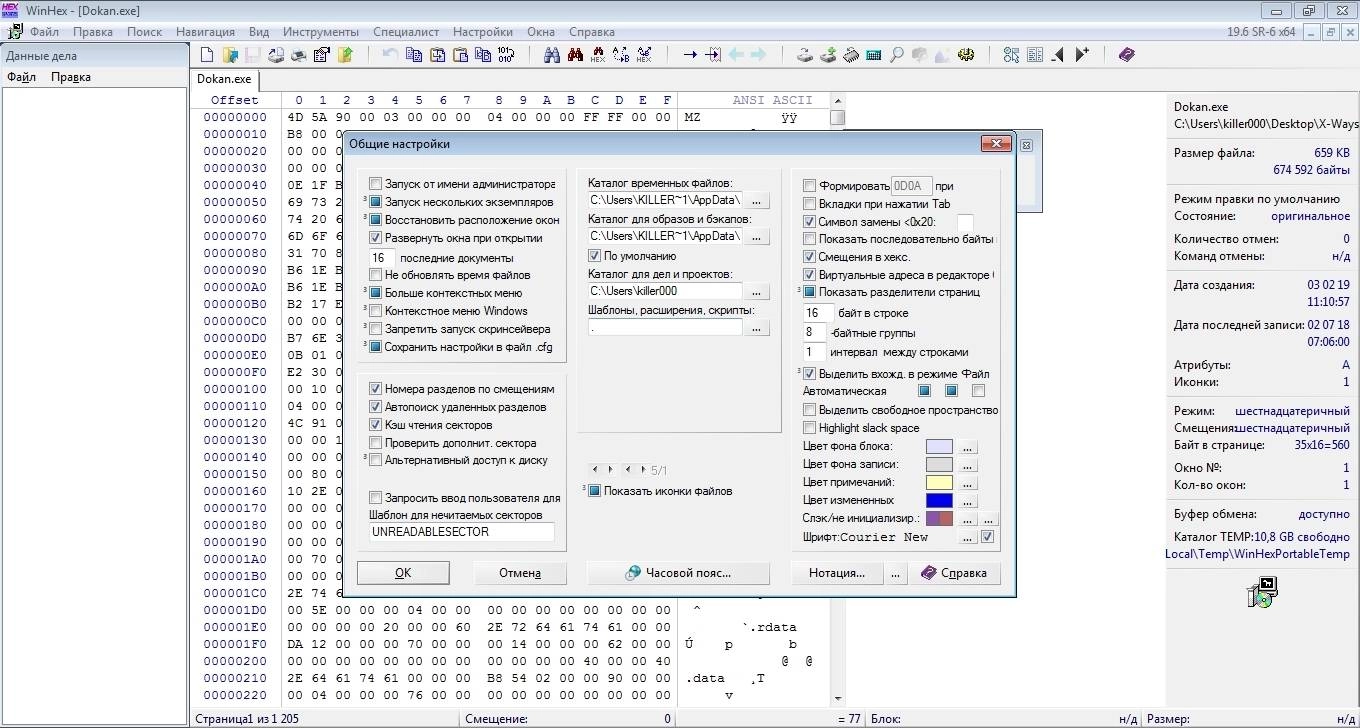The width and height of the screenshot is (1360, 728).
Task: Enable 'Запретить запуск скринсейвера' checkbox
Action: (x=376, y=329)
